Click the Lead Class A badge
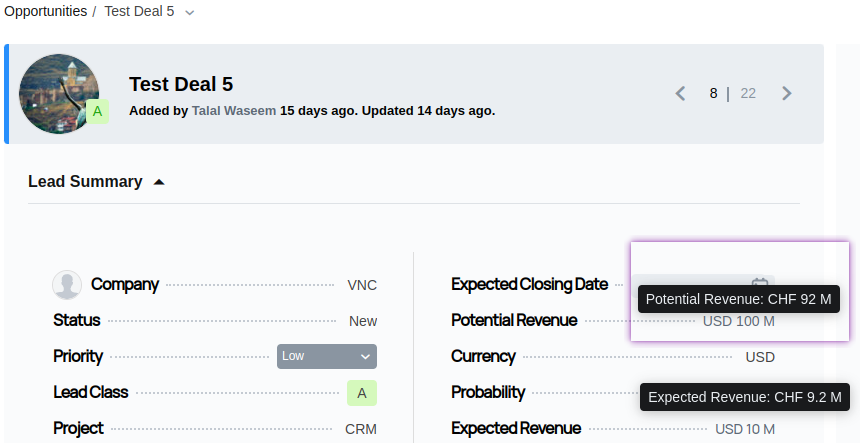 (361, 393)
